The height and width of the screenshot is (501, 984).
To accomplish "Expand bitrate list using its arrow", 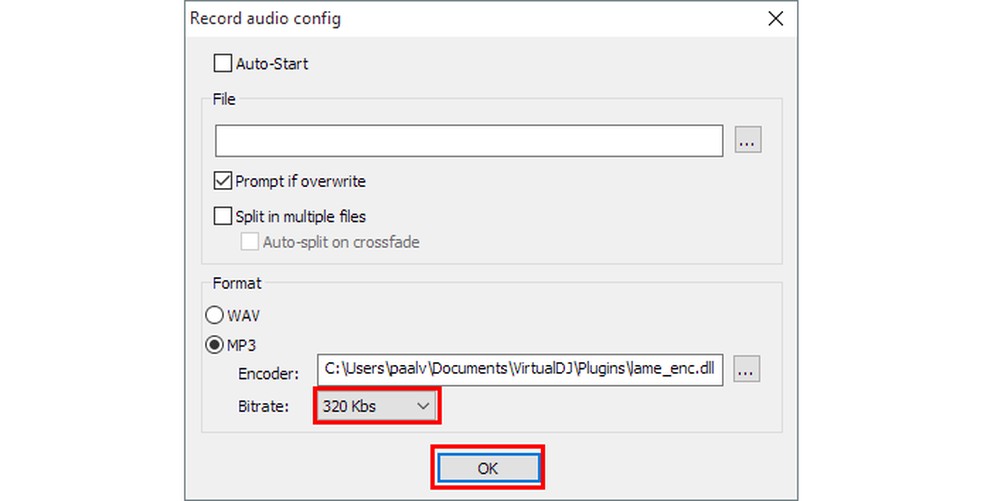I will [423, 406].
